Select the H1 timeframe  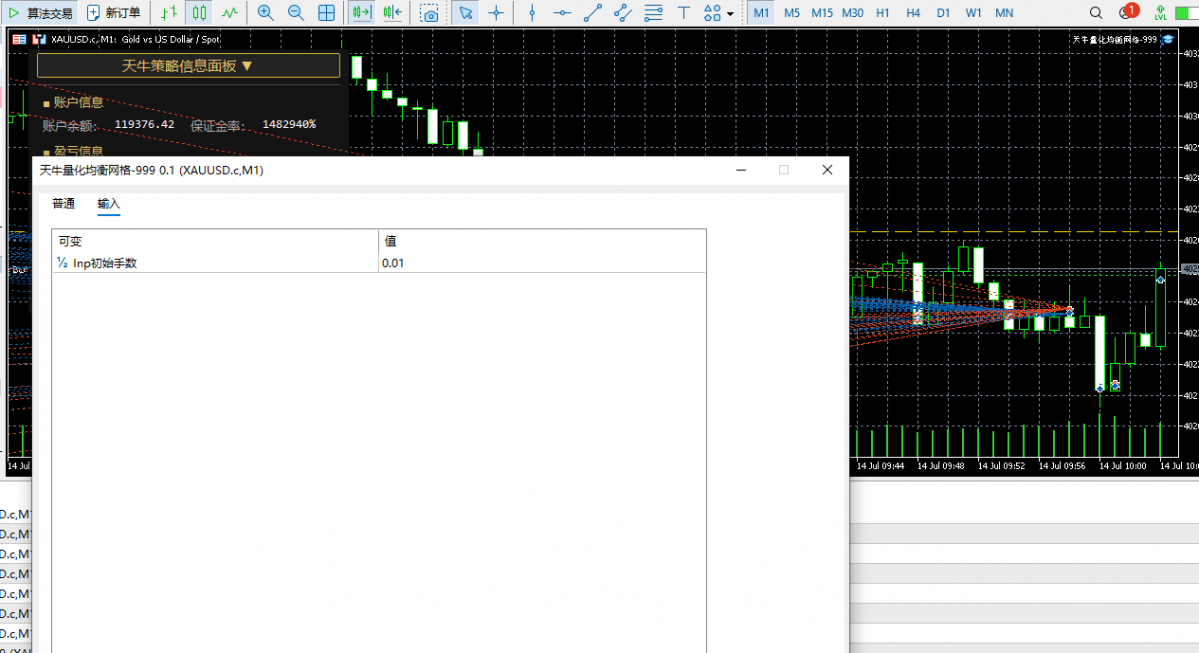882,13
